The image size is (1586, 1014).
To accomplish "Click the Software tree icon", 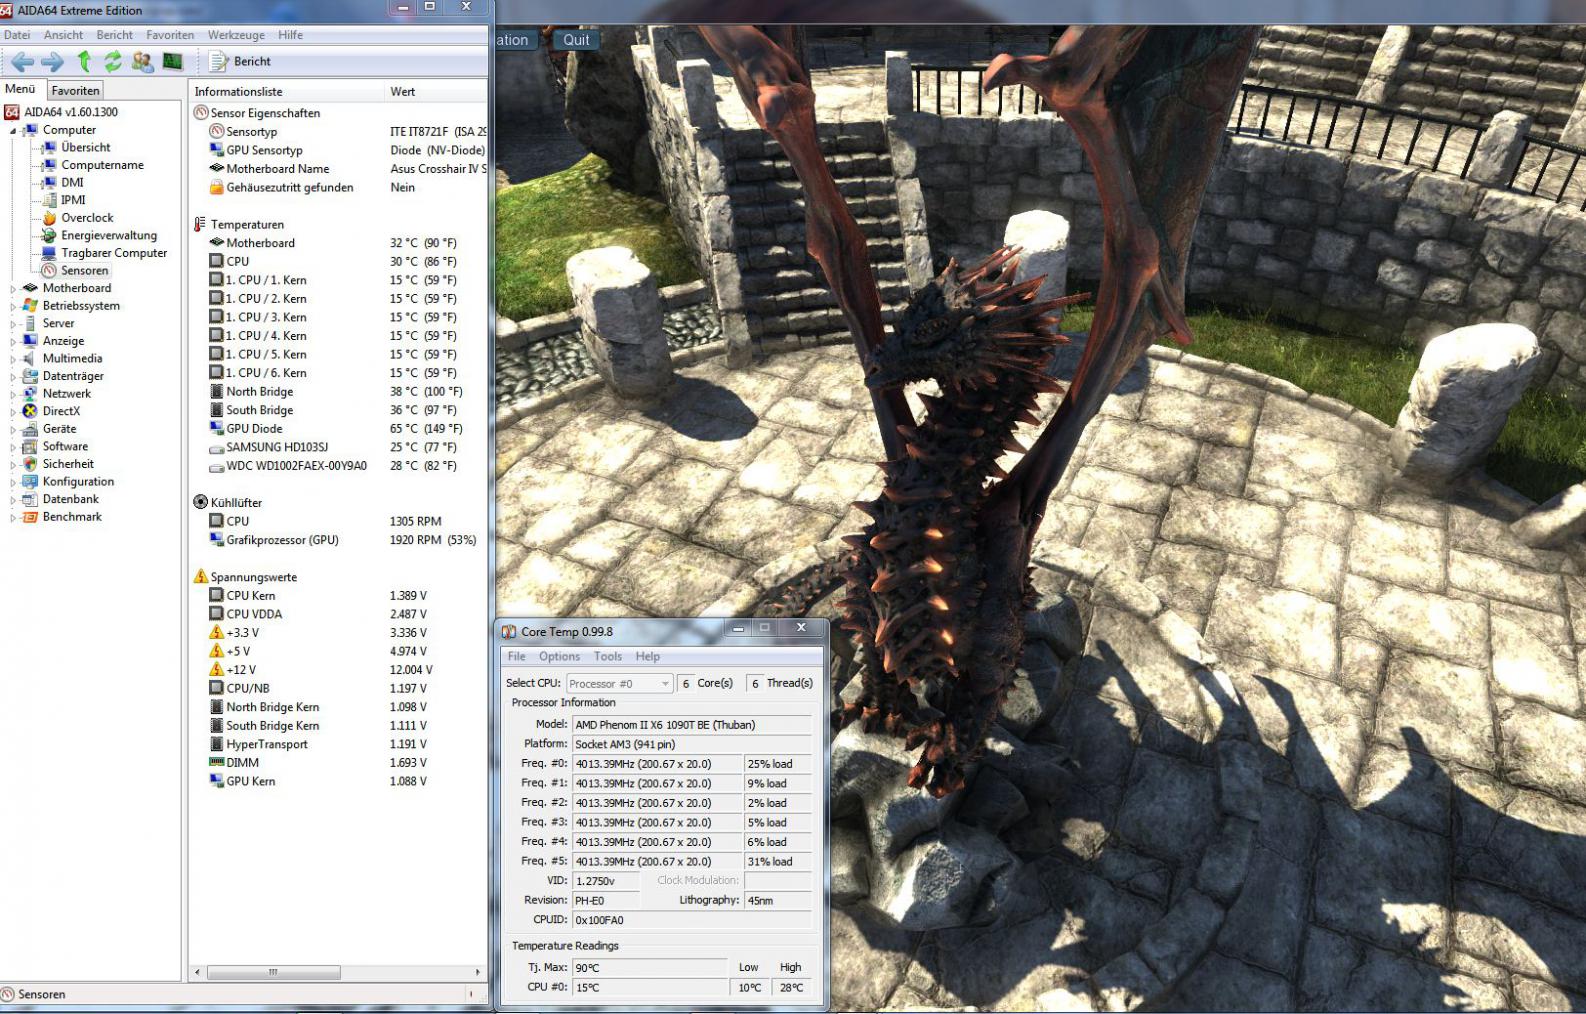I will point(30,446).
